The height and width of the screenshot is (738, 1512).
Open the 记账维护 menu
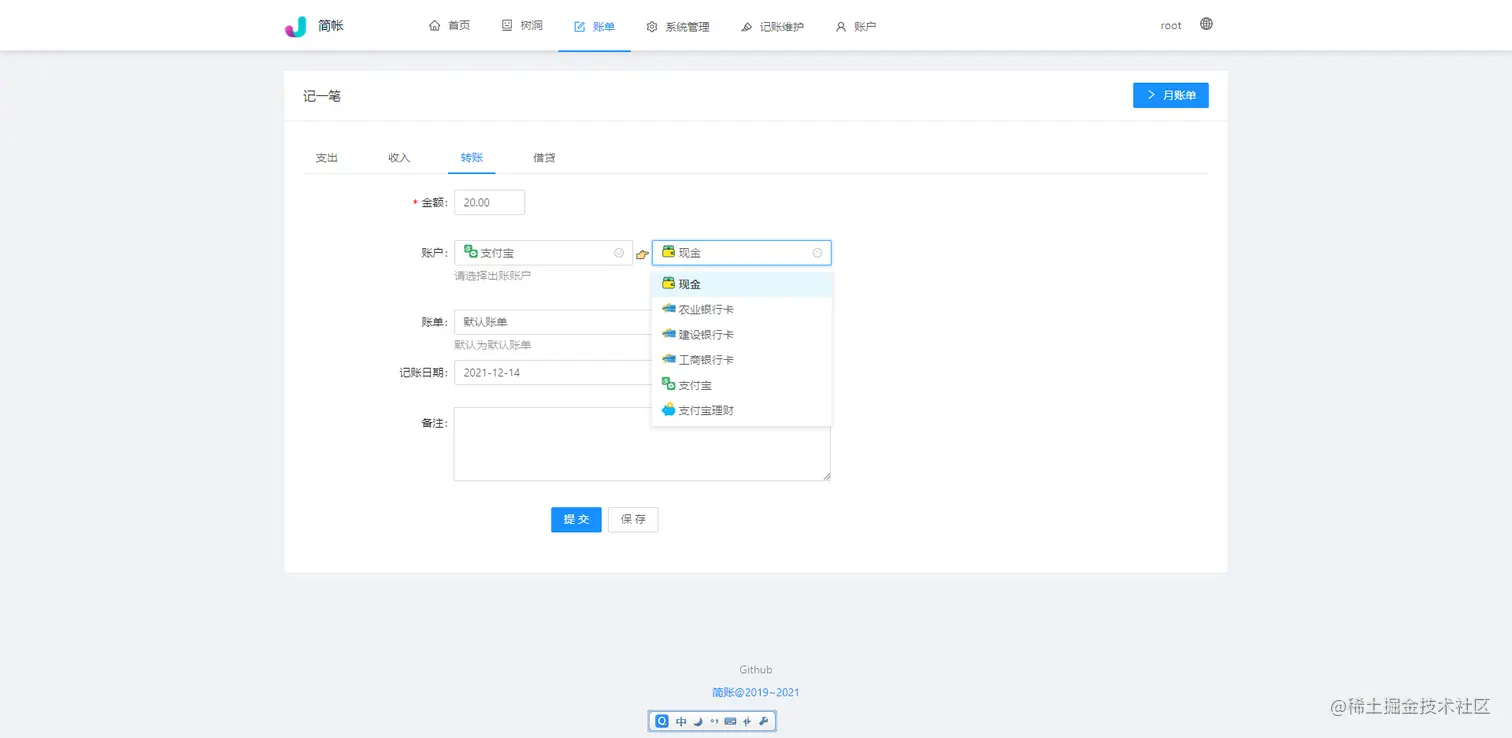click(x=772, y=26)
